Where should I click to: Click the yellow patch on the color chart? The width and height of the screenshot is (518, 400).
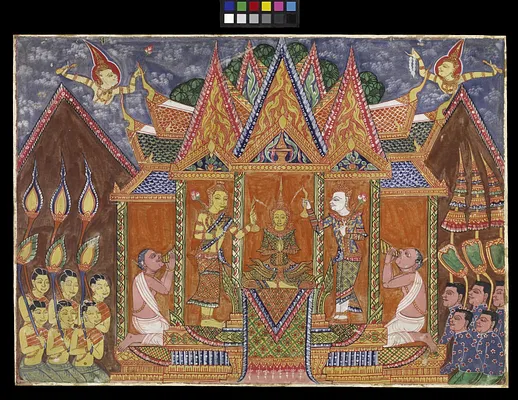click(266, 6)
